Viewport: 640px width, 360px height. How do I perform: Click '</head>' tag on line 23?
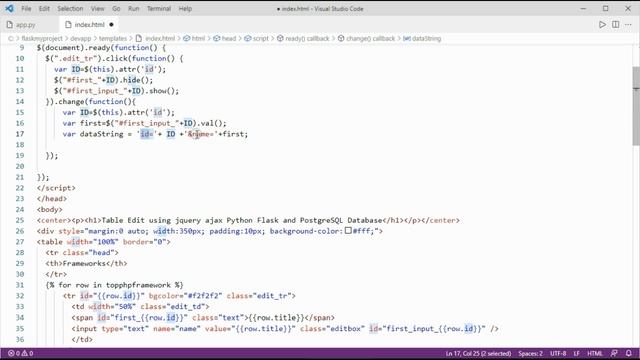pyautogui.click(x=52, y=199)
